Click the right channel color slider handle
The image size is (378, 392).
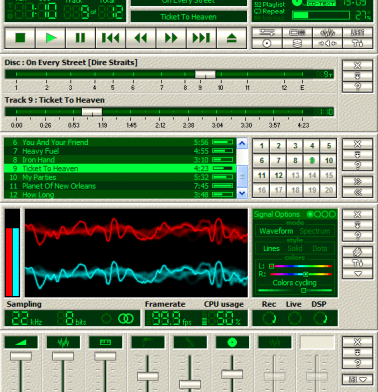(x=305, y=274)
